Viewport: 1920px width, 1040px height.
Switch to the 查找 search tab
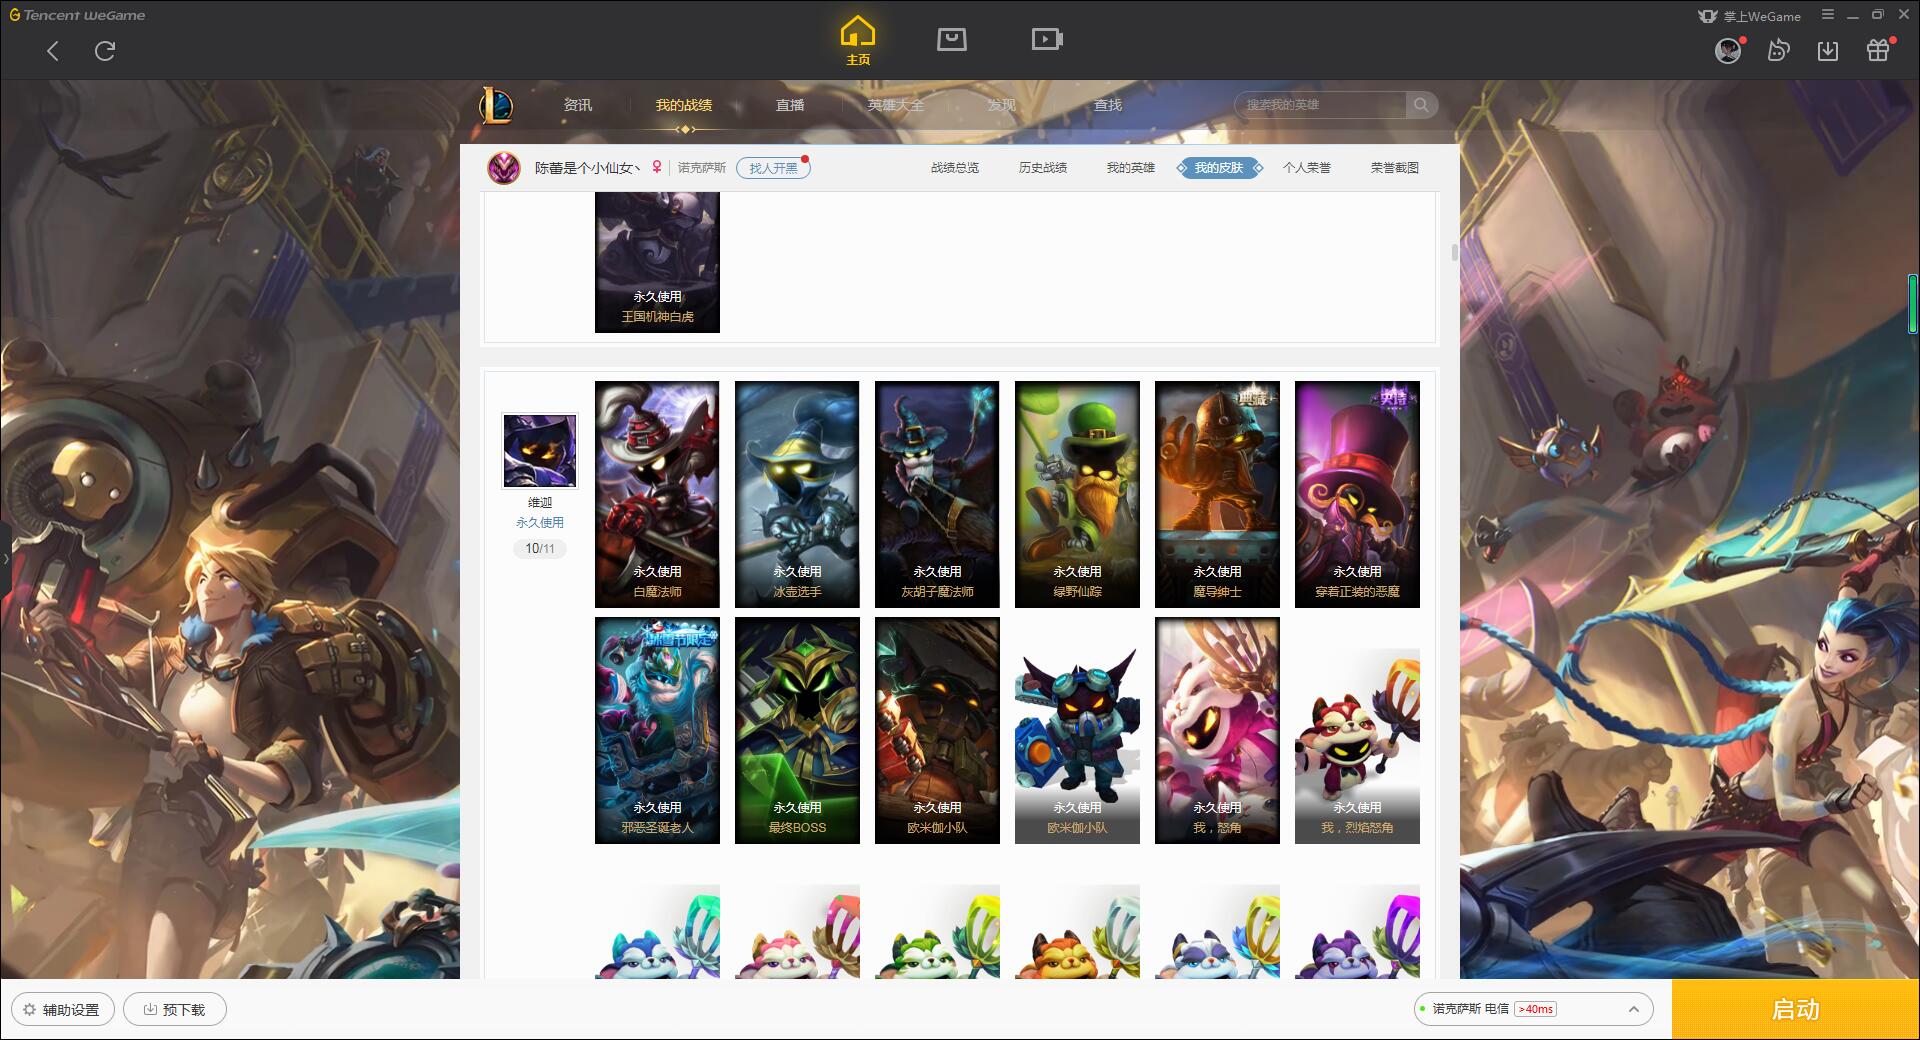coord(1108,105)
